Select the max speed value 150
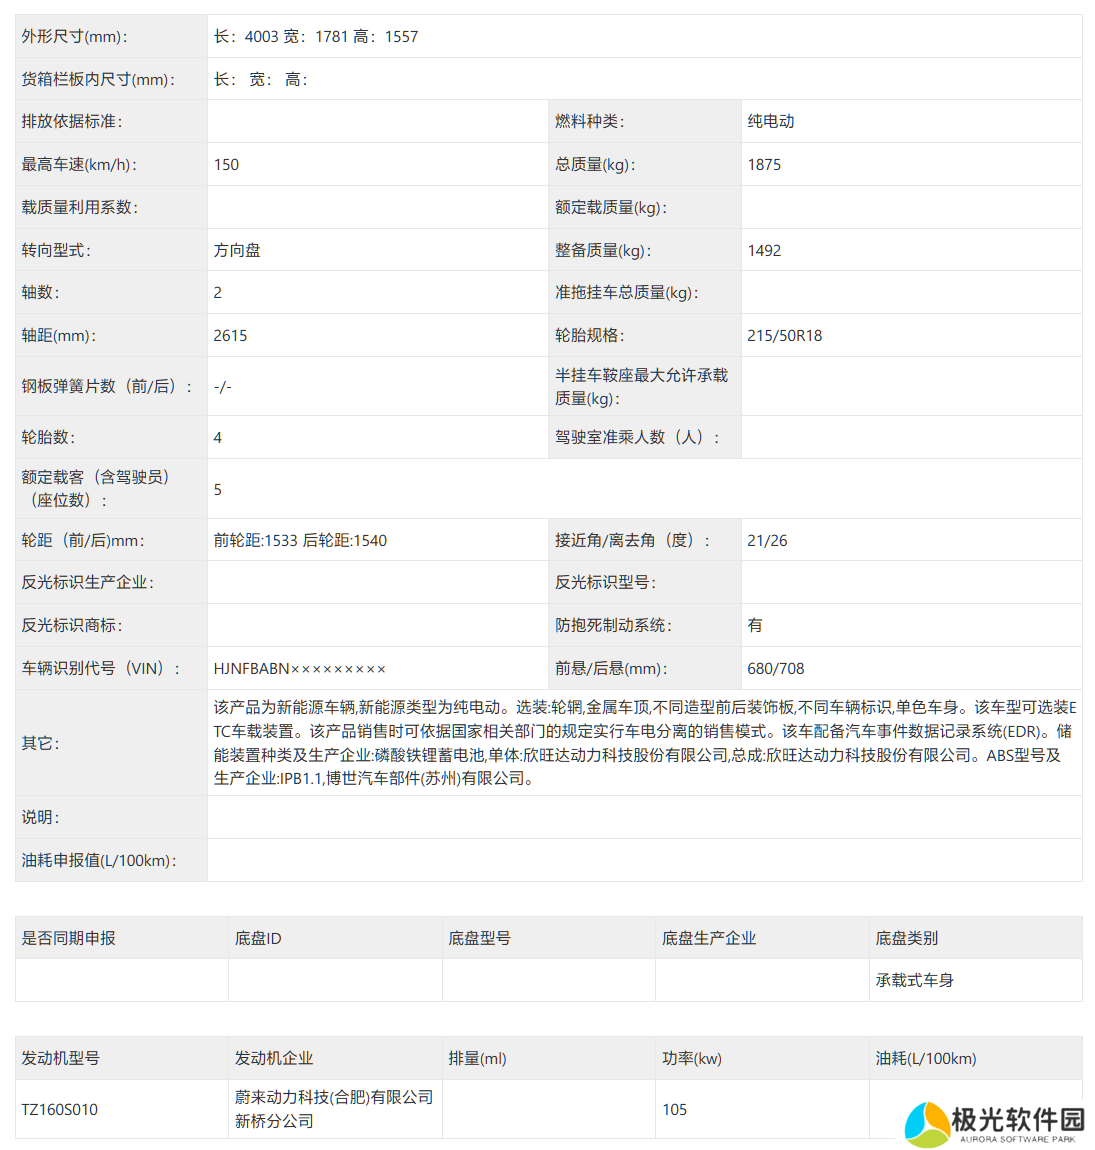The image size is (1095, 1150). (x=226, y=165)
